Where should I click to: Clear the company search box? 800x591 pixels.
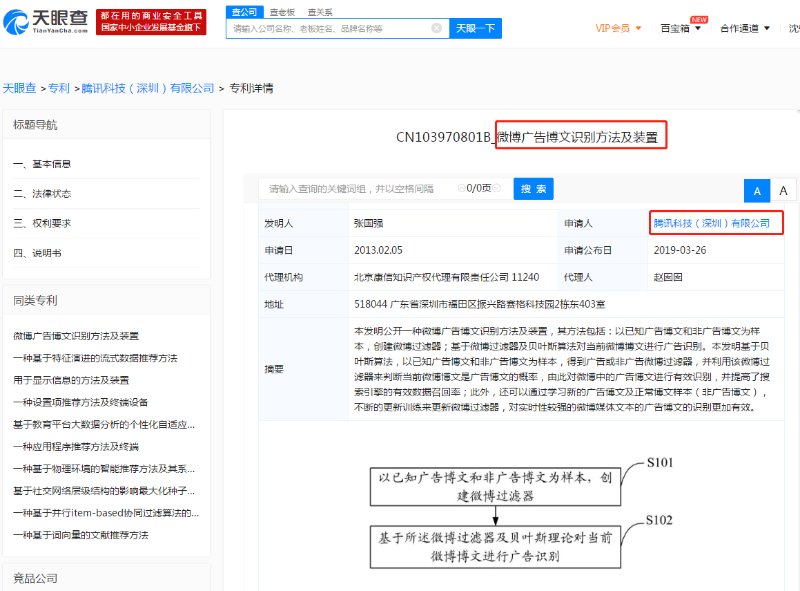pos(436,28)
